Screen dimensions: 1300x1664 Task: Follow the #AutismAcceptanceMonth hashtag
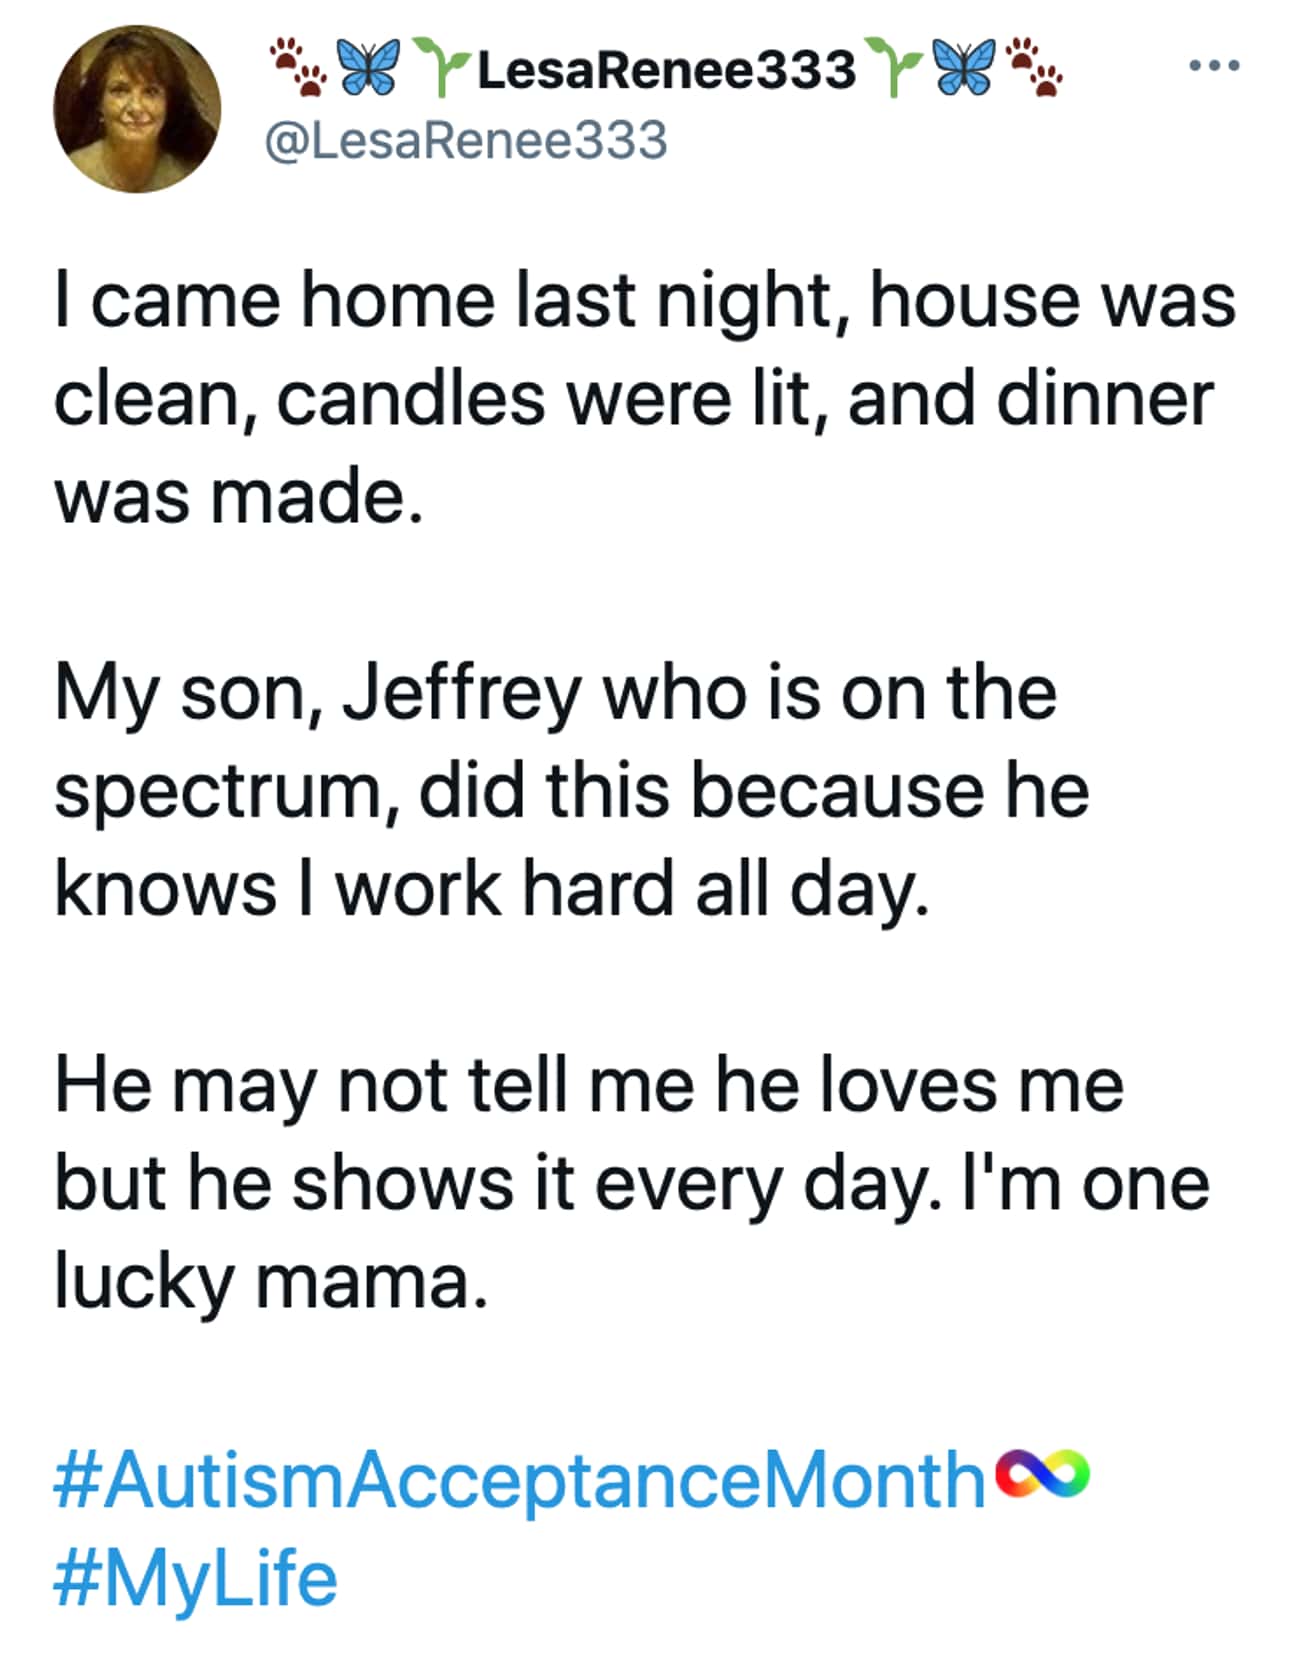[x=520, y=1479]
